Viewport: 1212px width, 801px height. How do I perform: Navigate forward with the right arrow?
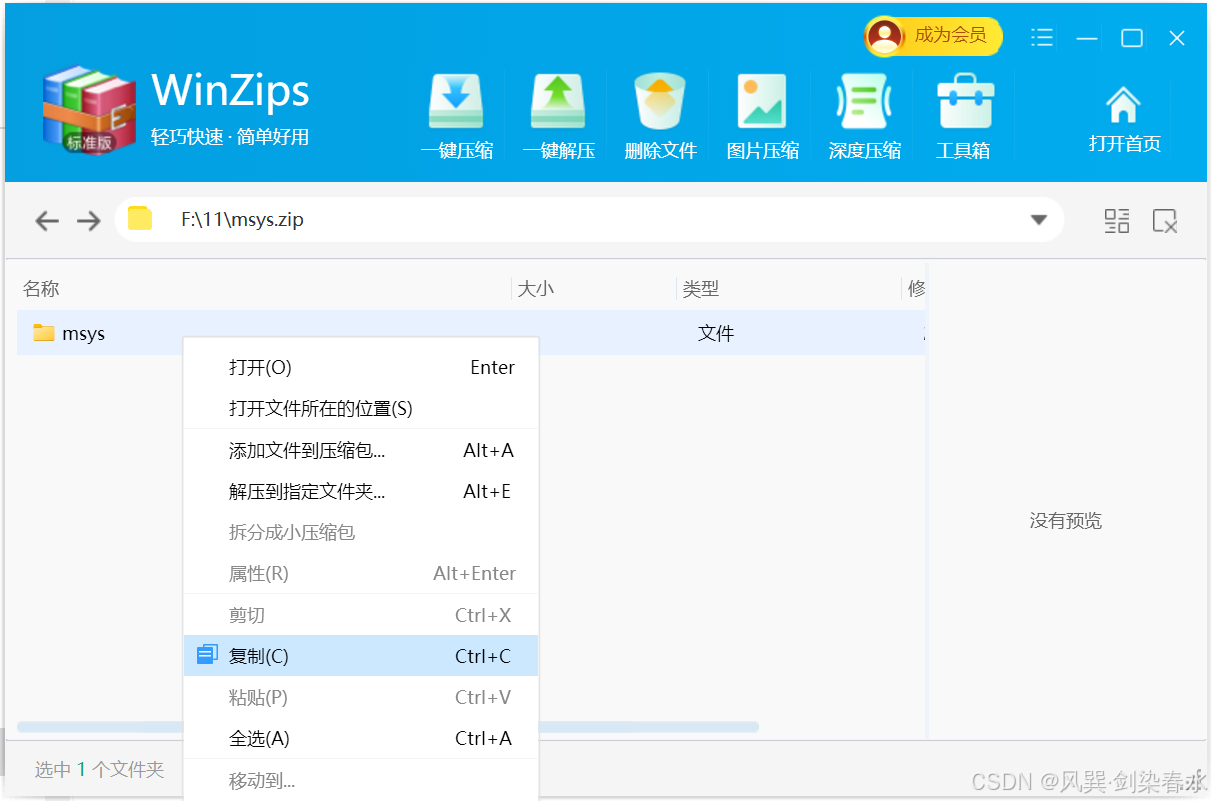[x=89, y=220]
